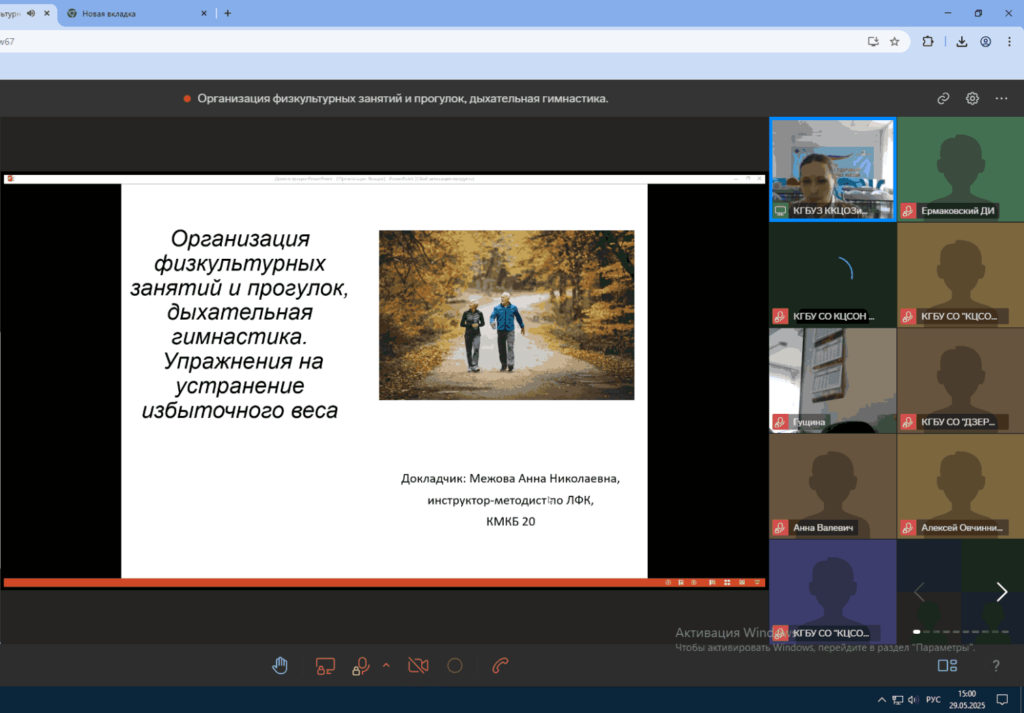Open the browser extensions puzzle icon
Screen dimensions: 1024x713
pyautogui.click(x=927, y=42)
